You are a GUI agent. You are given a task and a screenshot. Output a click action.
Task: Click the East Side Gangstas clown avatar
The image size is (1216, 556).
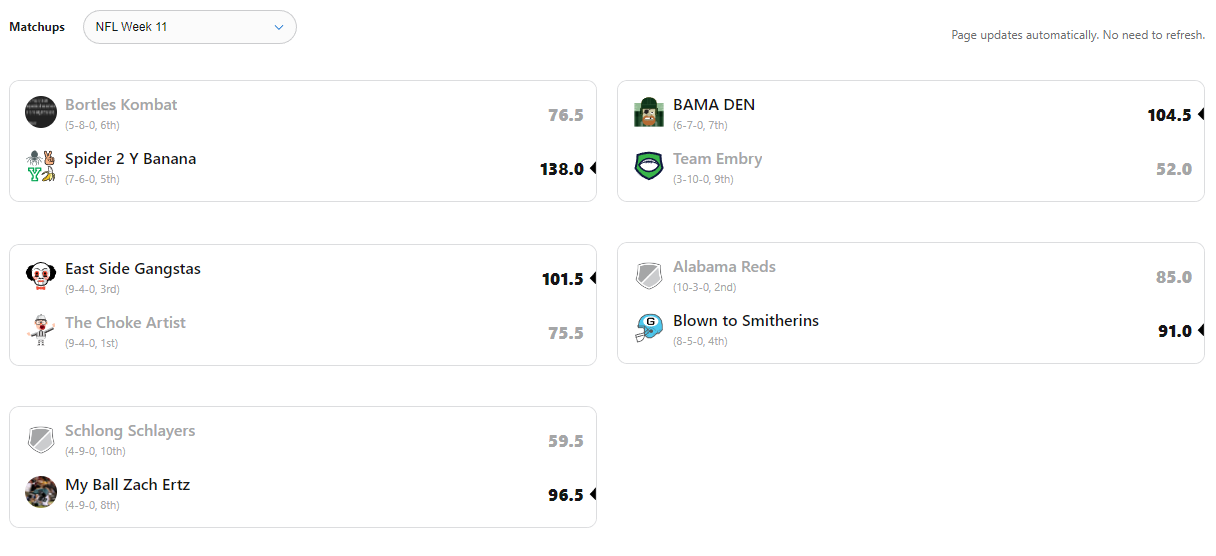[x=41, y=276]
